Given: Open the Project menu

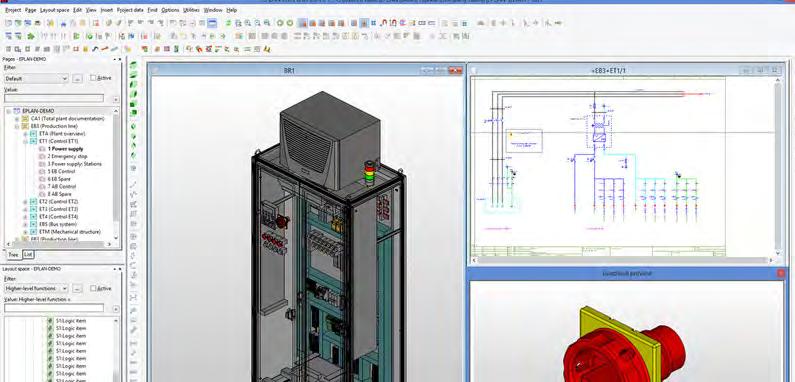Looking at the screenshot, I should (x=13, y=10).
